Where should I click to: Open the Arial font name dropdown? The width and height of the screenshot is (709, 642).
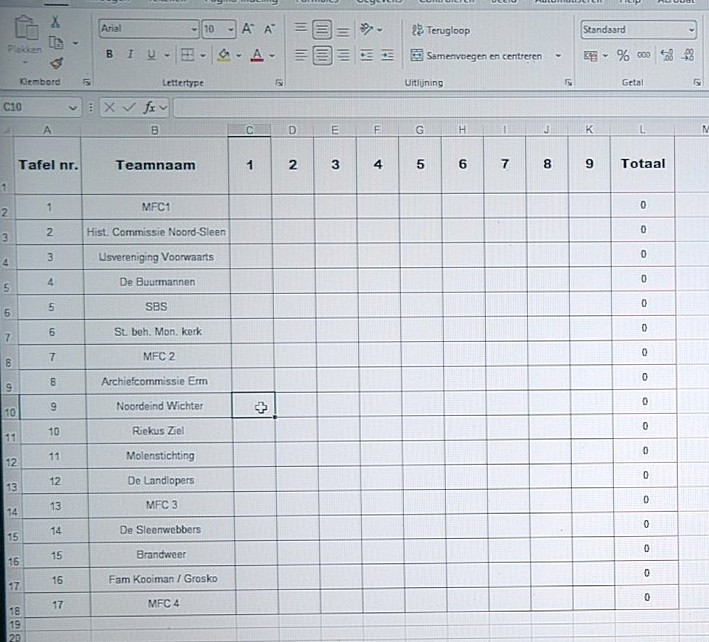(x=146, y=30)
